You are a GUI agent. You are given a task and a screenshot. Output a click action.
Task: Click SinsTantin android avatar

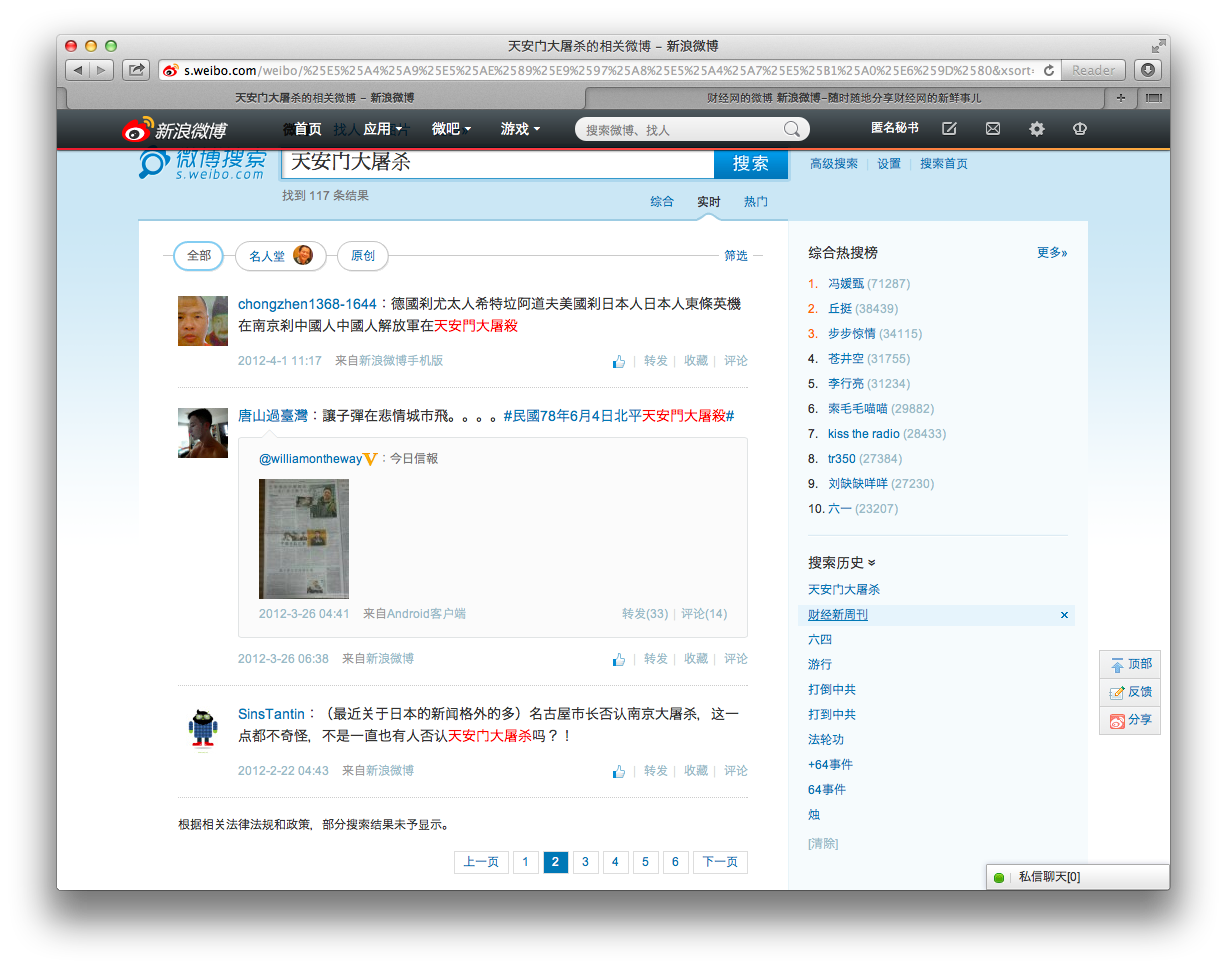[x=203, y=729]
